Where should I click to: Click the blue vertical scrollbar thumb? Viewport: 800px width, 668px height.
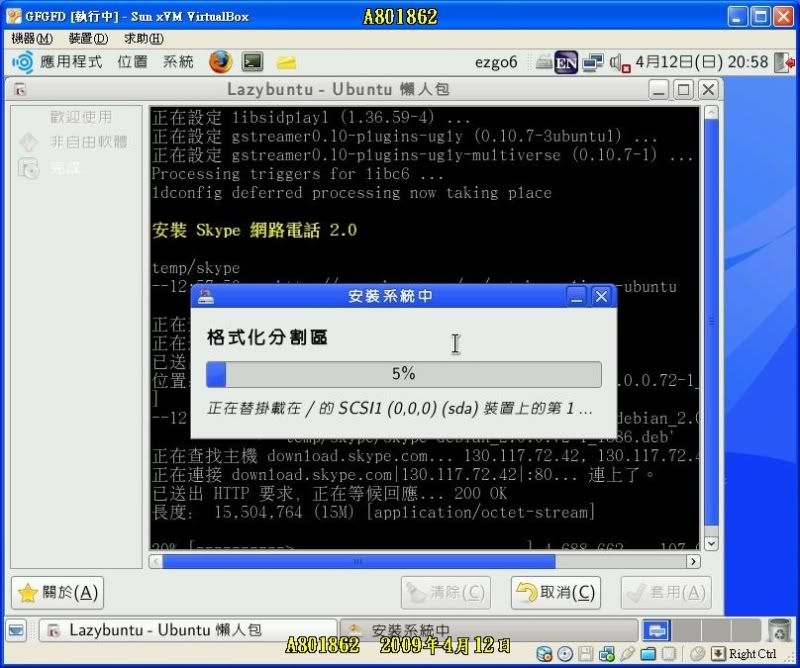711,321
